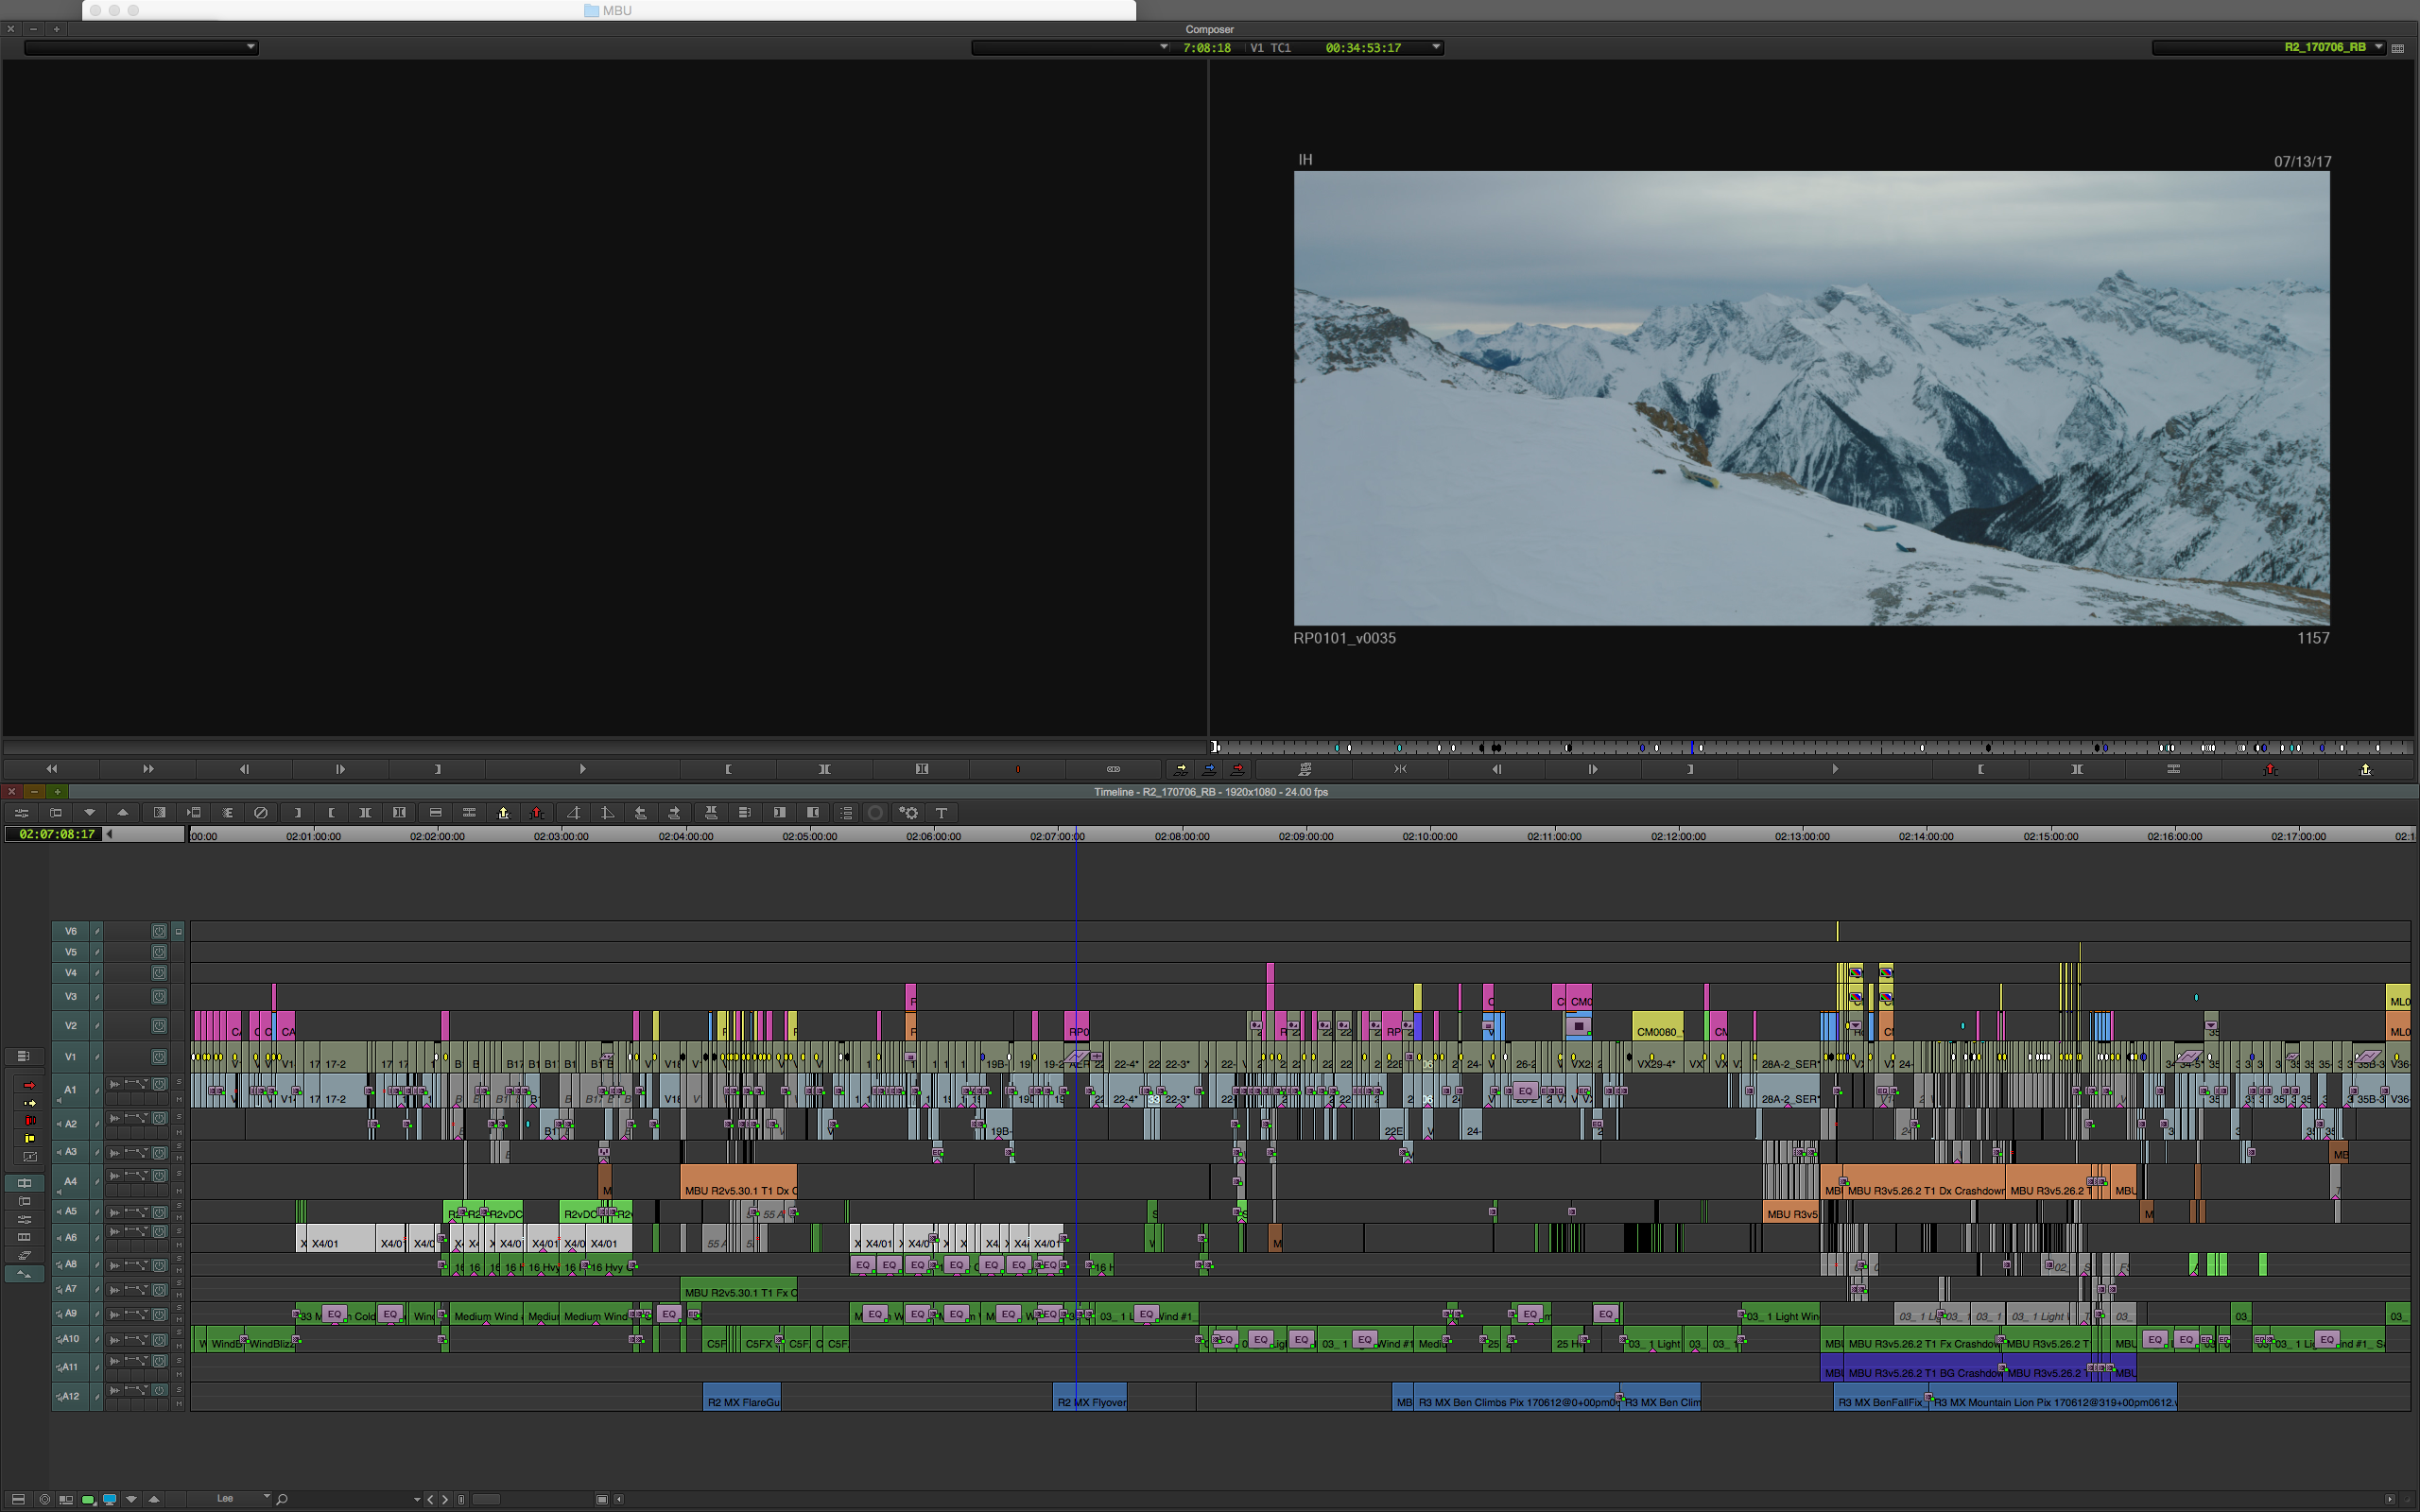
Task: Solo the A4 audio track
Action: point(179,1174)
